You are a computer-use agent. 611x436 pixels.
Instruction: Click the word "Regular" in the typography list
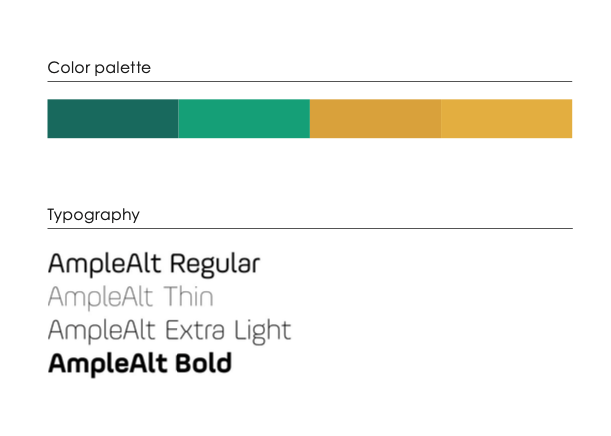click(x=214, y=264)
